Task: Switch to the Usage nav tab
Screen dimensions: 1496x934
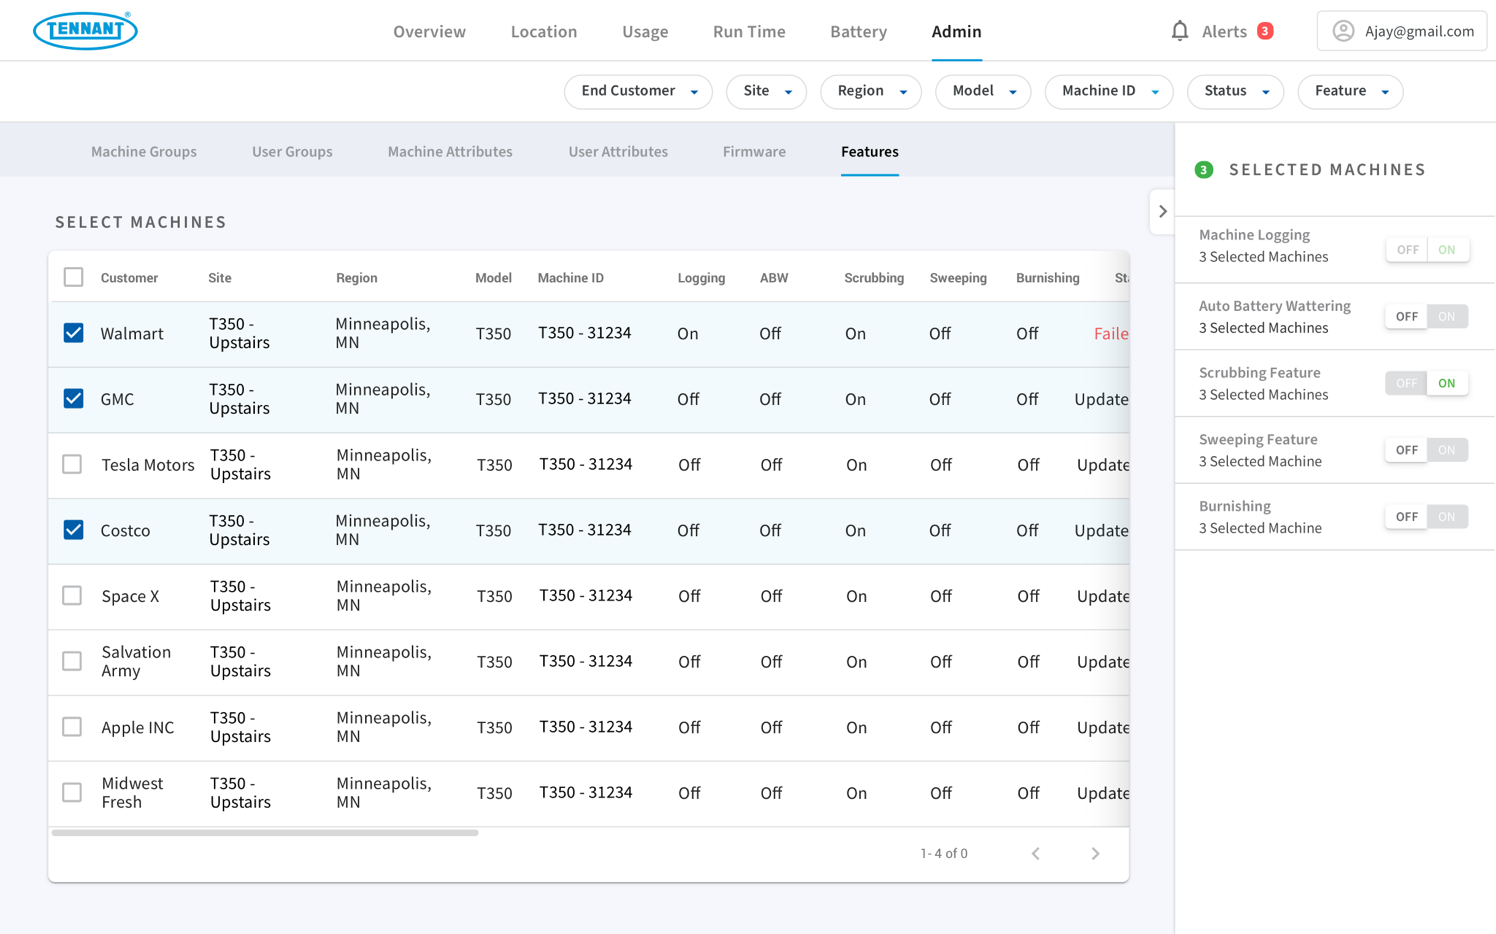Action: coord(645,32)
